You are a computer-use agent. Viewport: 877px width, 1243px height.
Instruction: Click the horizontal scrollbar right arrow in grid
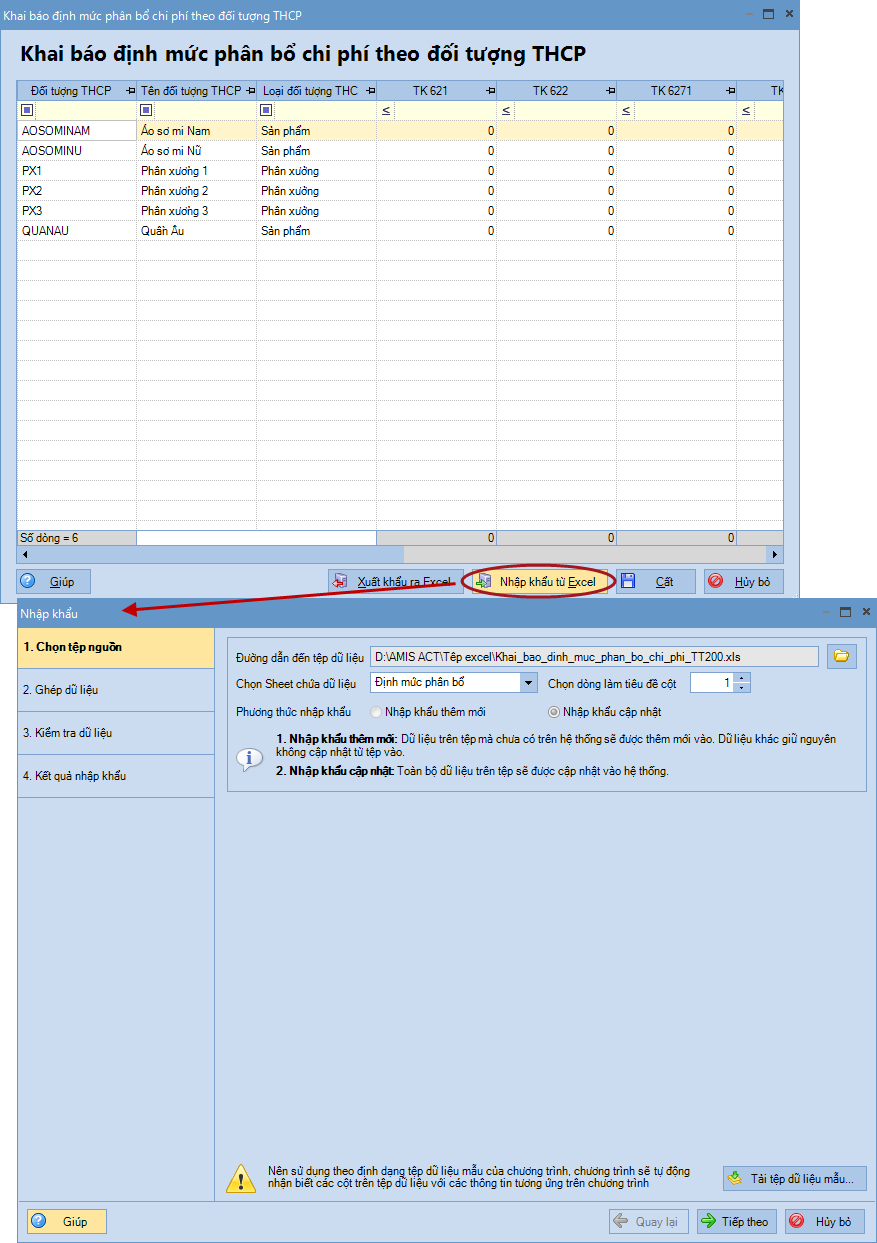coord(775,554)
